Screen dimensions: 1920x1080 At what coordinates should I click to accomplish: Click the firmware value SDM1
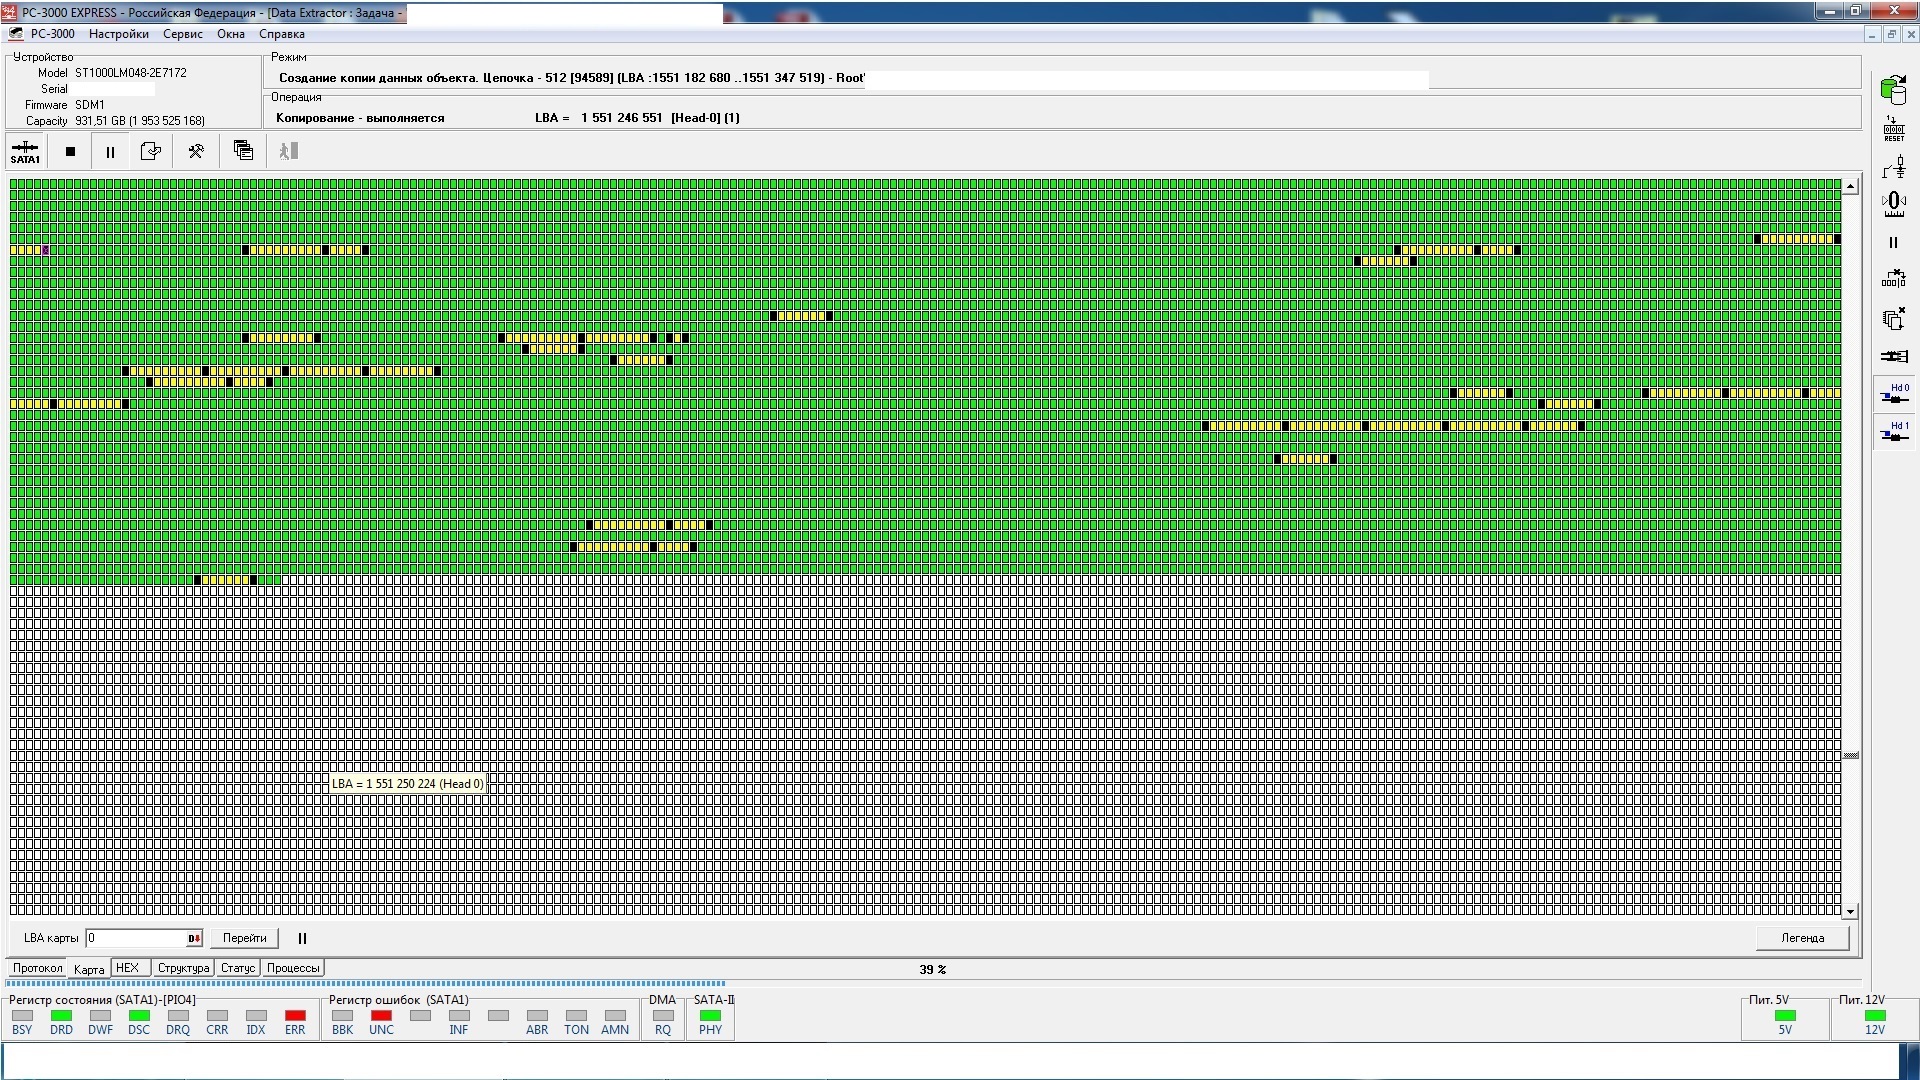[x=90, y=105]
